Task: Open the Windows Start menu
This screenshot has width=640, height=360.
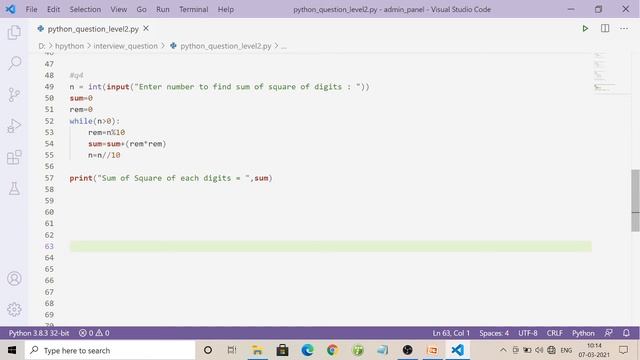Action: [x=12, y=350]
